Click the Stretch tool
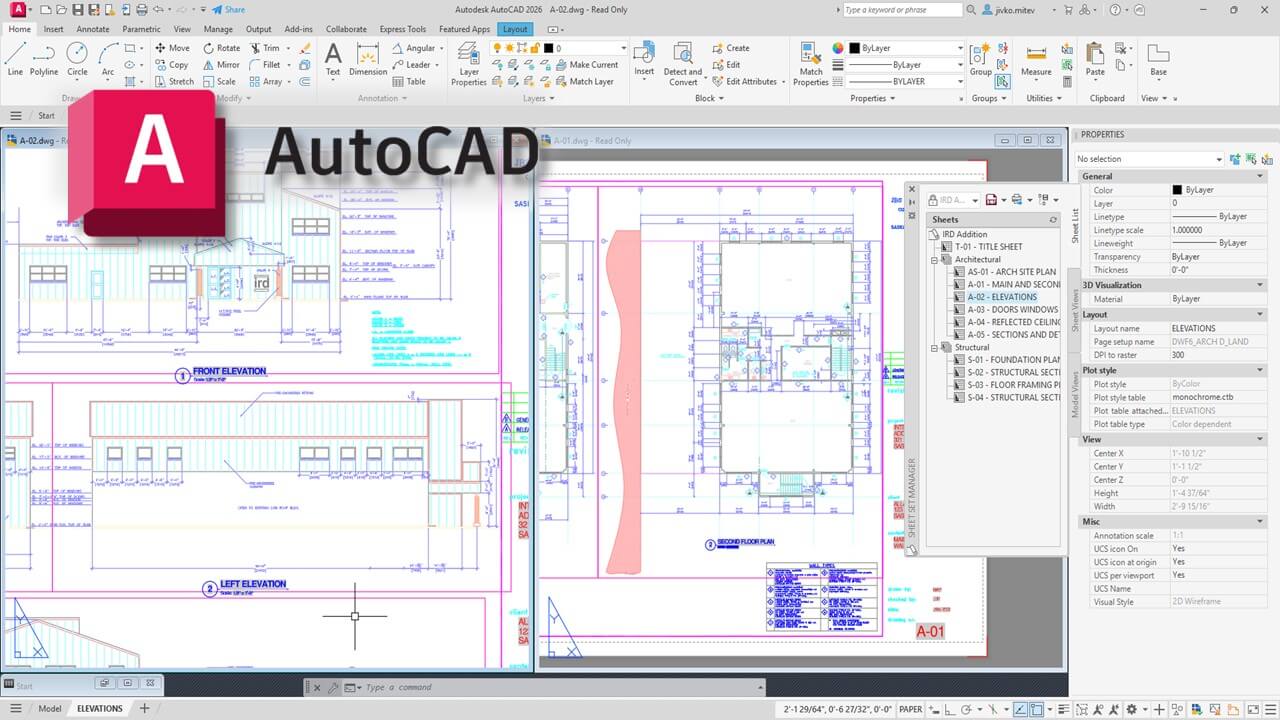 (x=173, y=82)
